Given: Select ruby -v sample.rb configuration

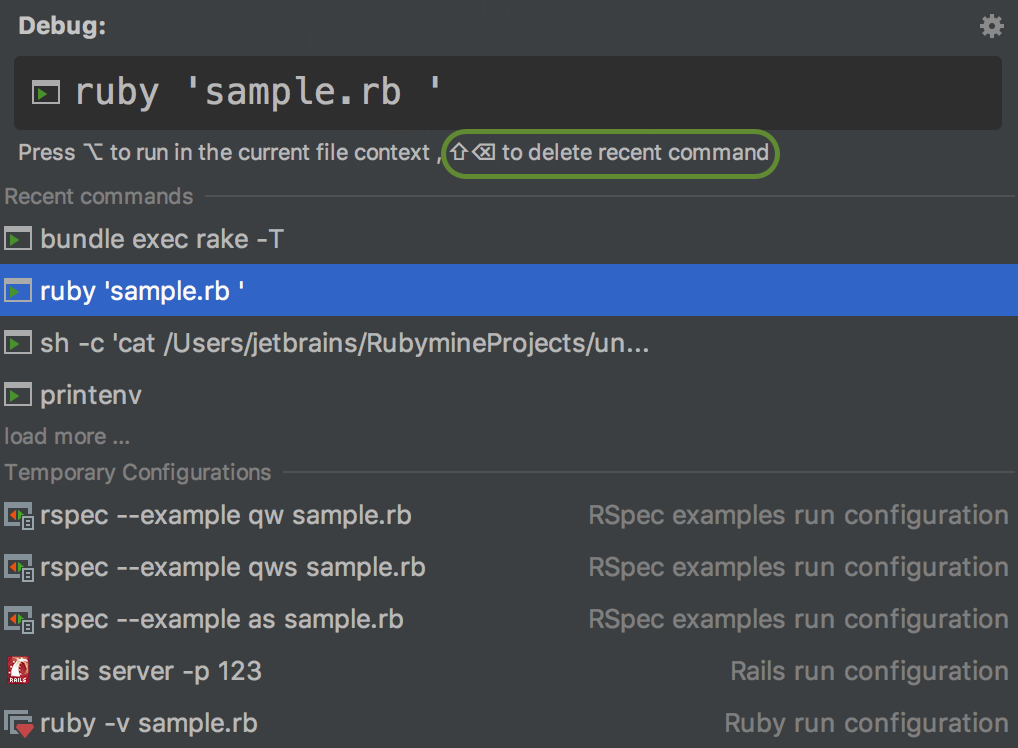Looking at the screenshot, I should pyautogui.click(x=509, y=723).
